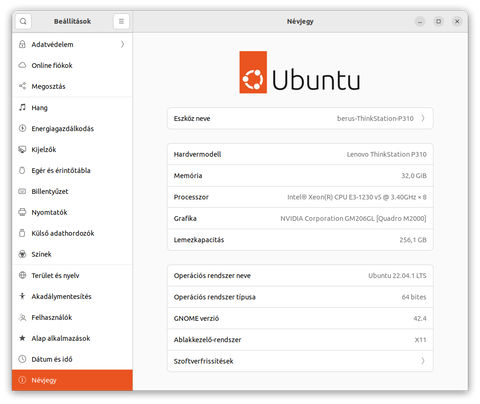Screen dimensions: 480x404
Task: Choose Külső adathordozók in the sidebar
Action: 72,233
